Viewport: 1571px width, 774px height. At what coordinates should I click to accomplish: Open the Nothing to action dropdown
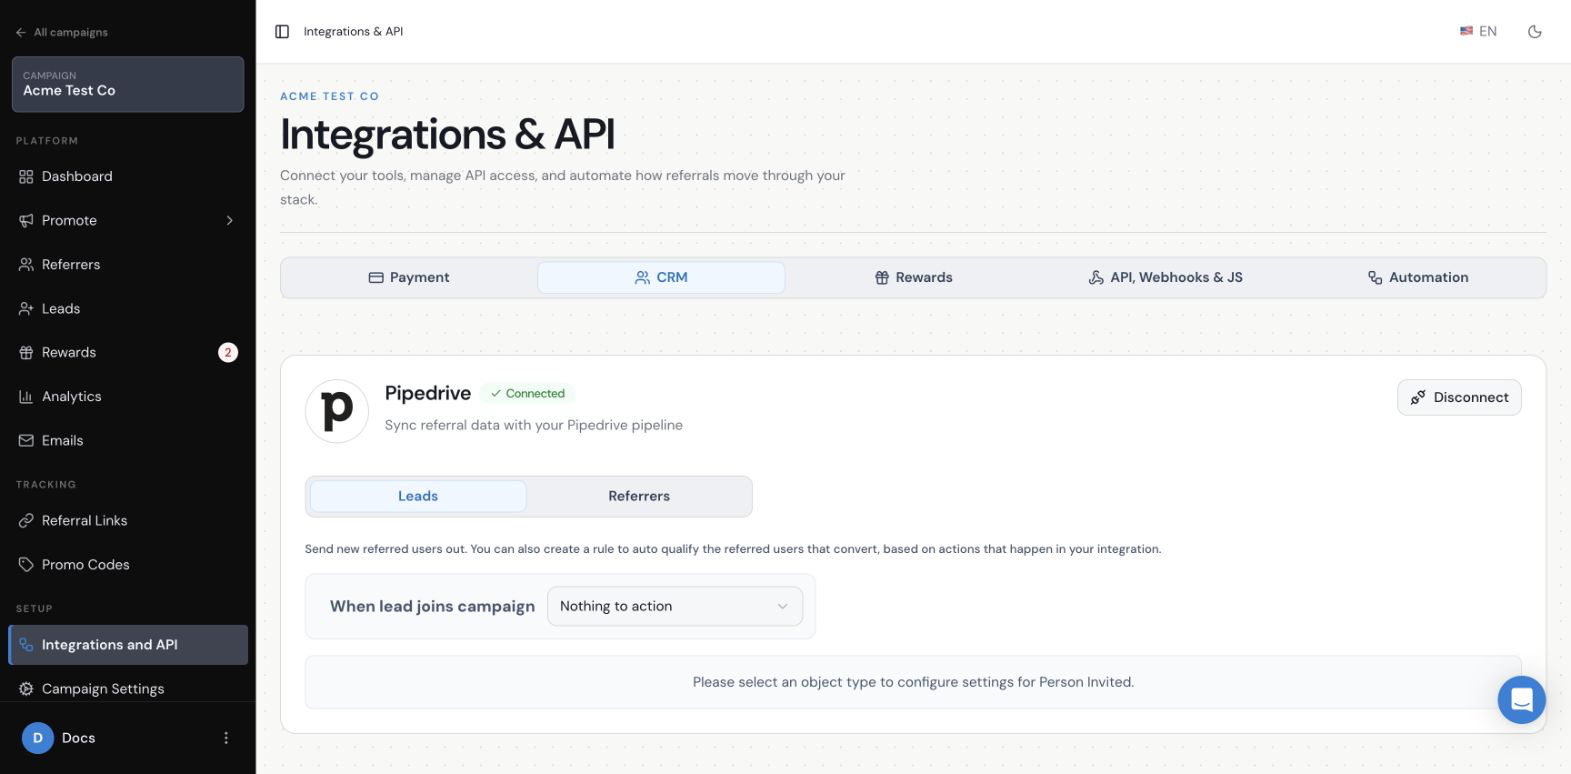pos(675,606)
